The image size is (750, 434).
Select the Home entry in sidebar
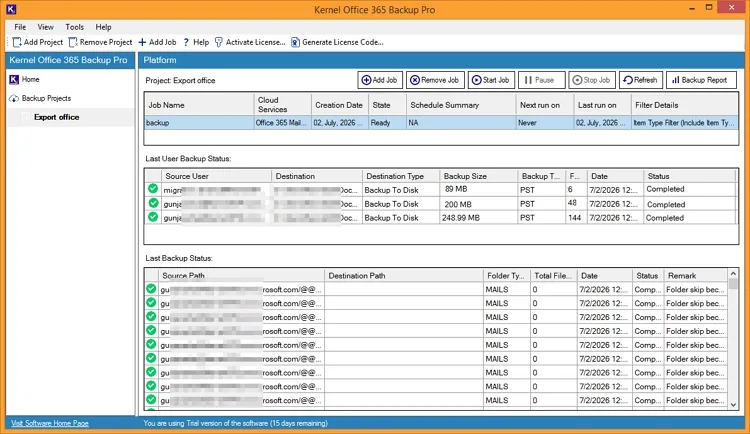[31, 79]
